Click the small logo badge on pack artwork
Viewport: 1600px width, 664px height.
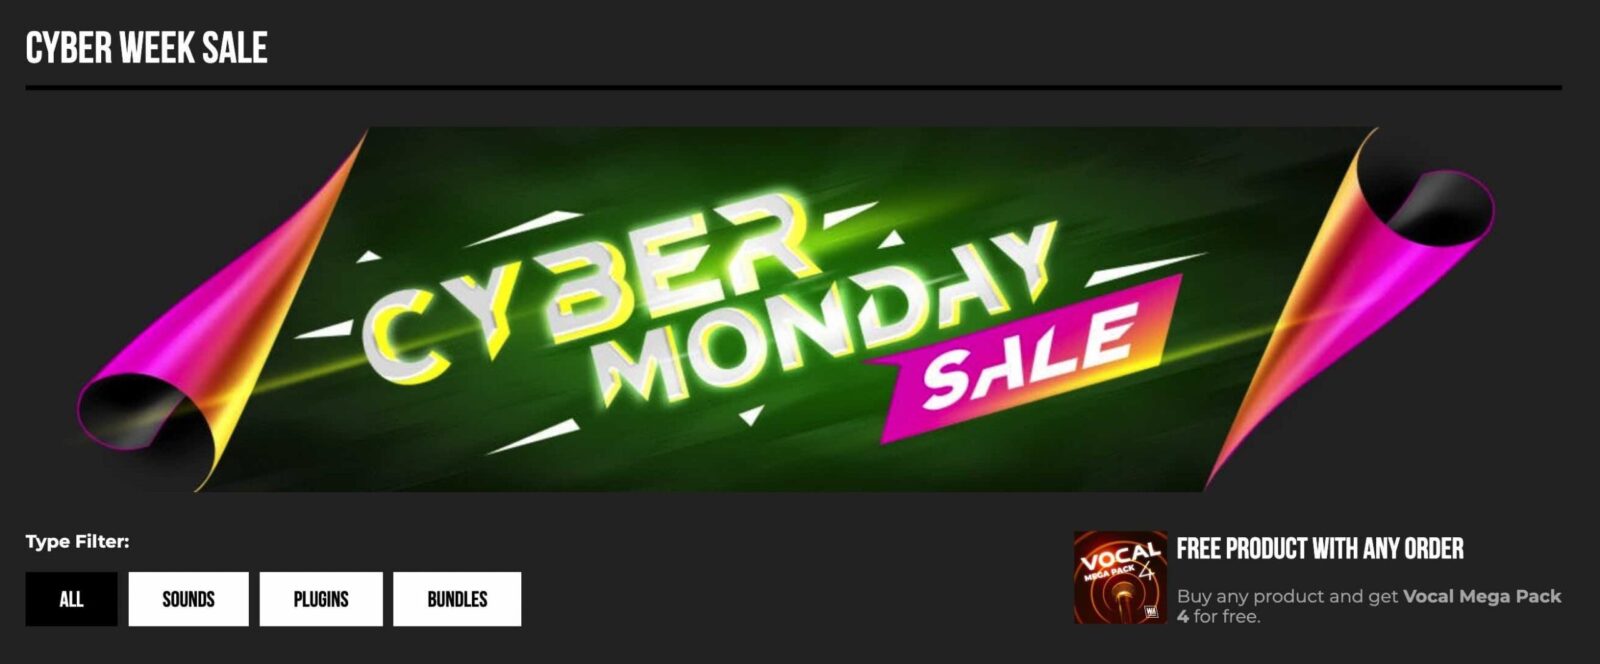click(1151, 611)
